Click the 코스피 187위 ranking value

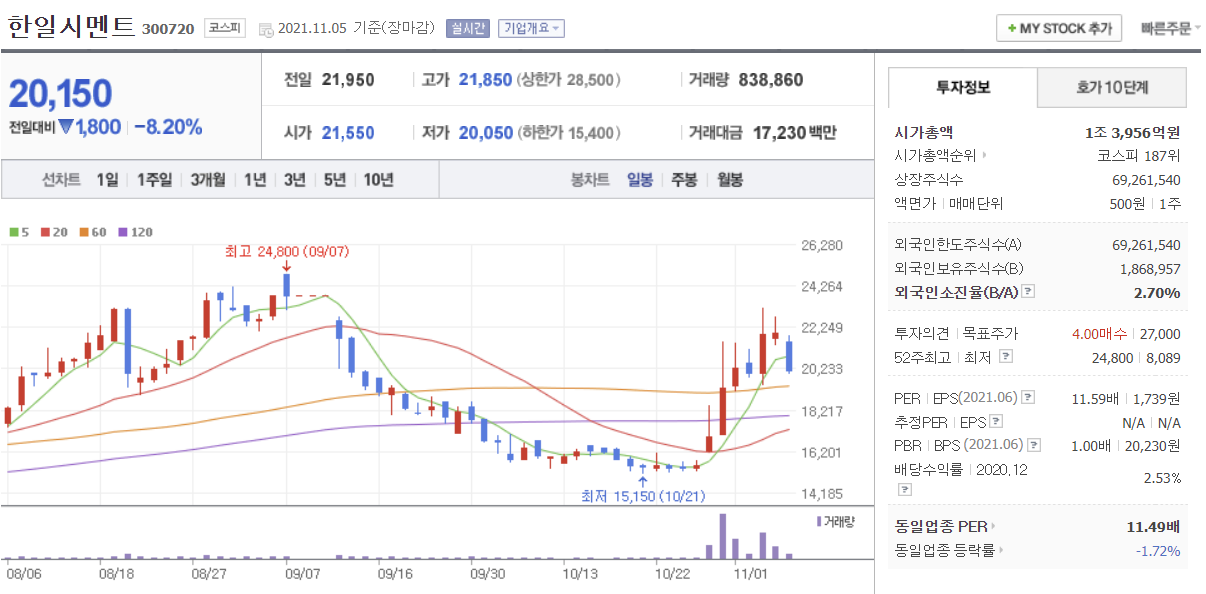tap(1138, 155)
